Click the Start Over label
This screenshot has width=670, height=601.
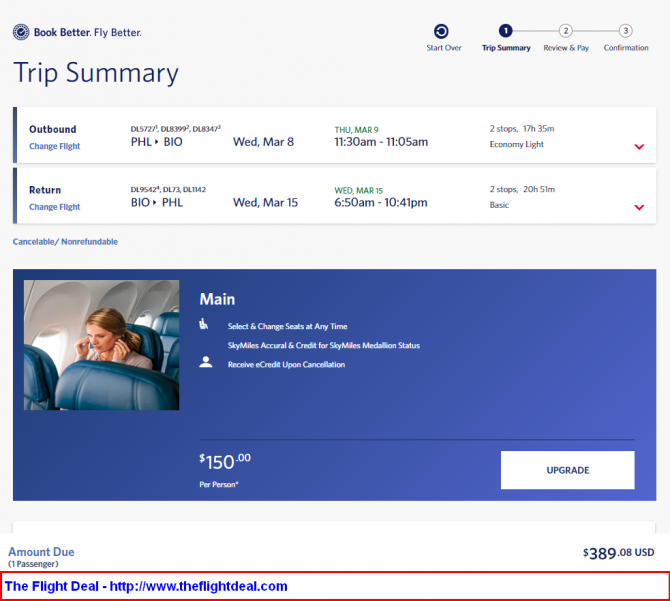click(444, 48)
